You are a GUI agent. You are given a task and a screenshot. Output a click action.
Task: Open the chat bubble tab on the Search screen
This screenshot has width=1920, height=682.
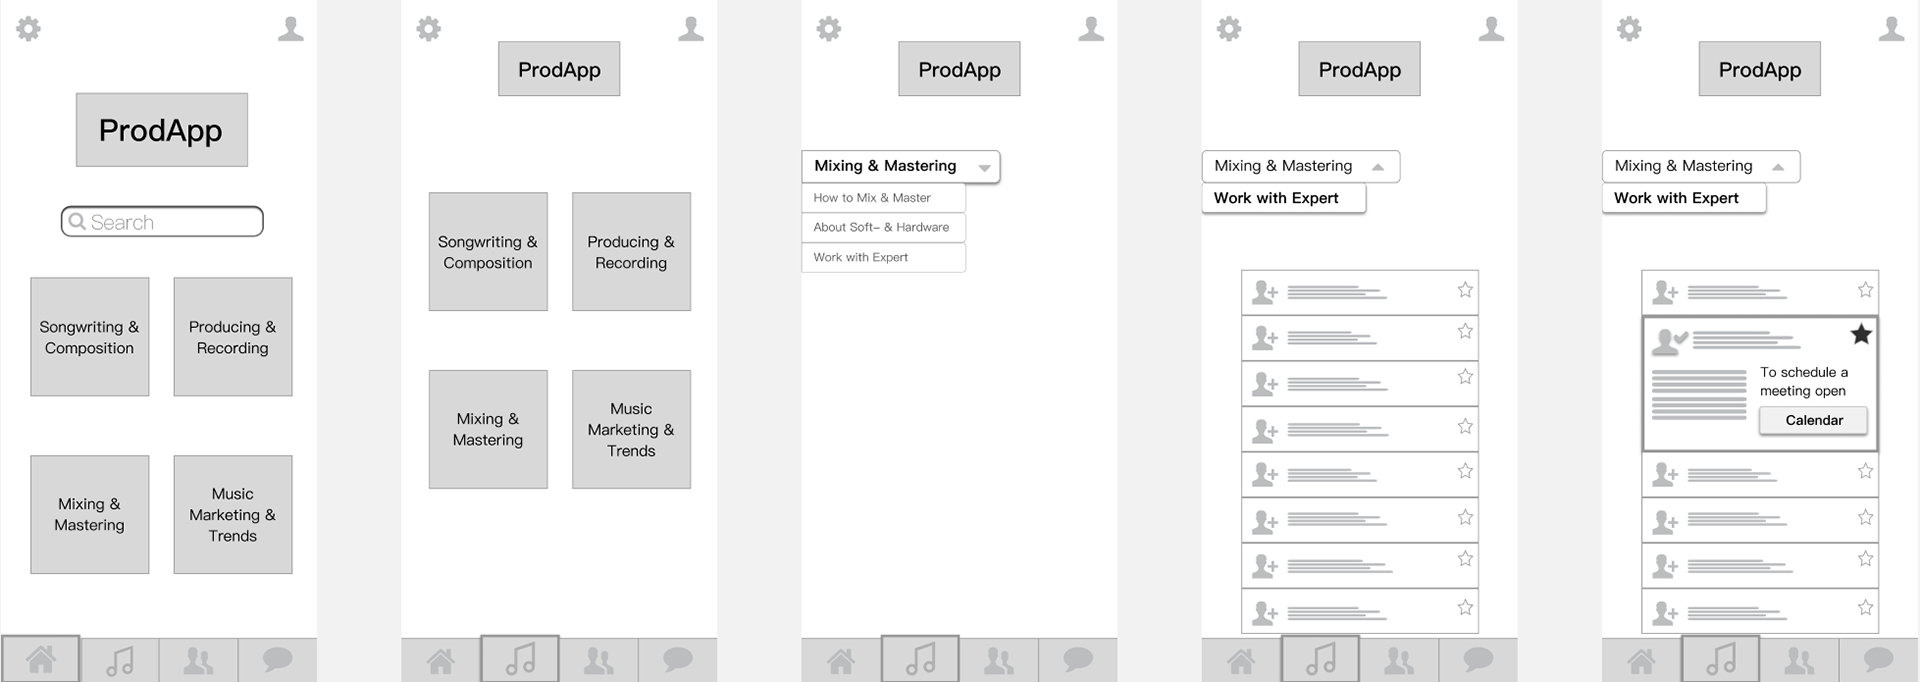277,660
